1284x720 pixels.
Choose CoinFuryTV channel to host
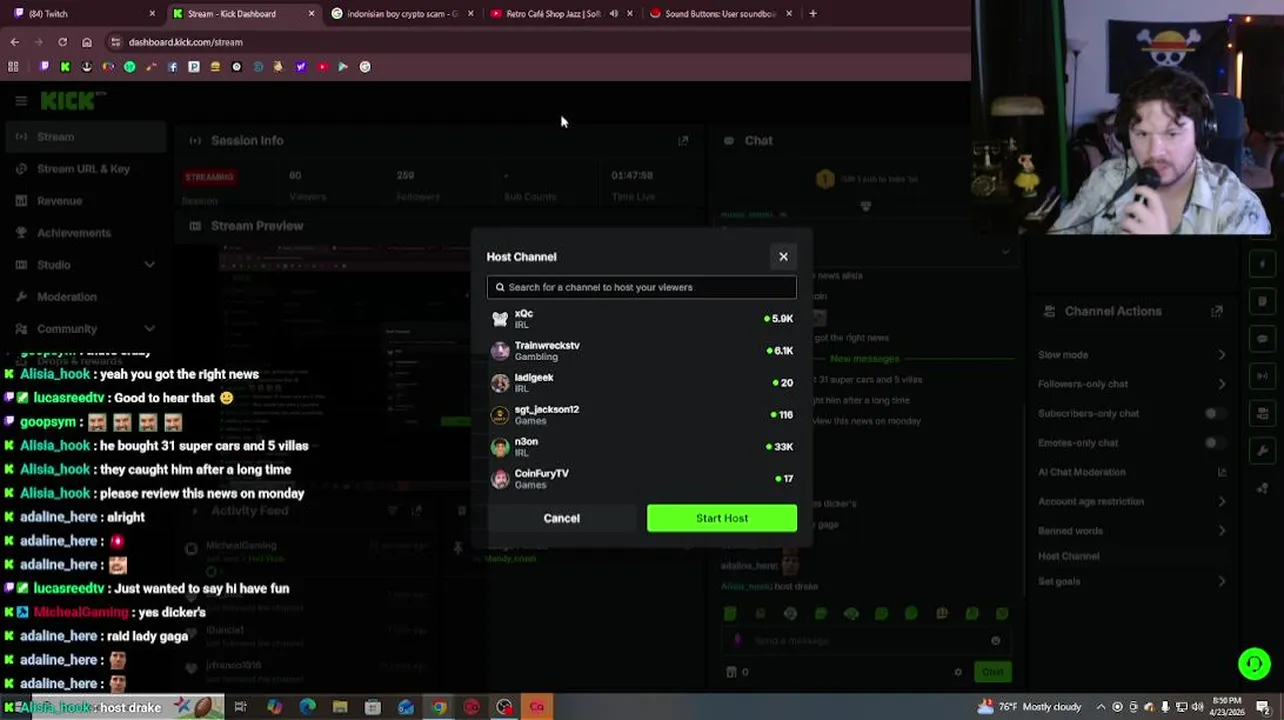click(x=641, y=479)
